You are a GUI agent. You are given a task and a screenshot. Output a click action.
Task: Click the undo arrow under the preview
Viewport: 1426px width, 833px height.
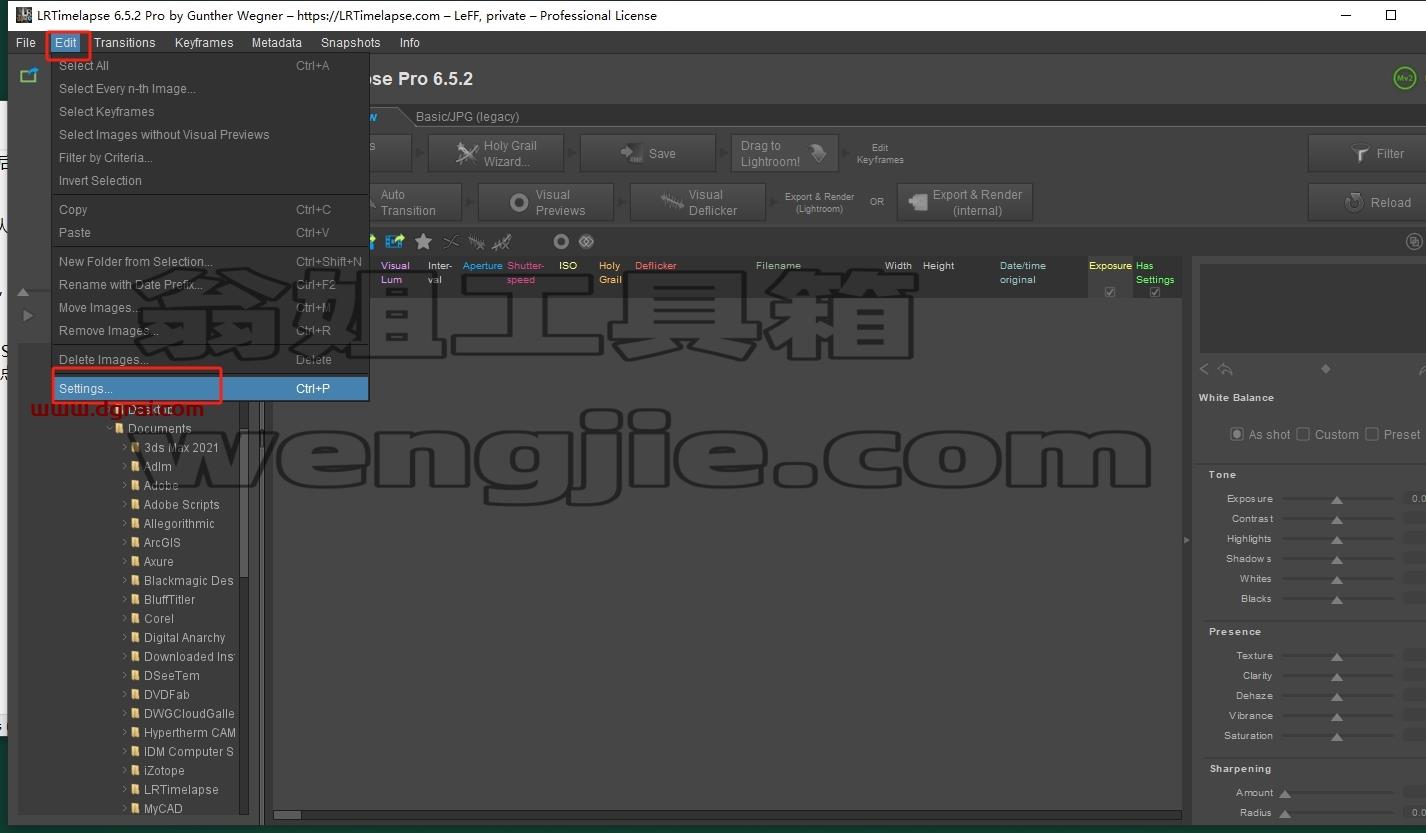tap(1225, 369)
